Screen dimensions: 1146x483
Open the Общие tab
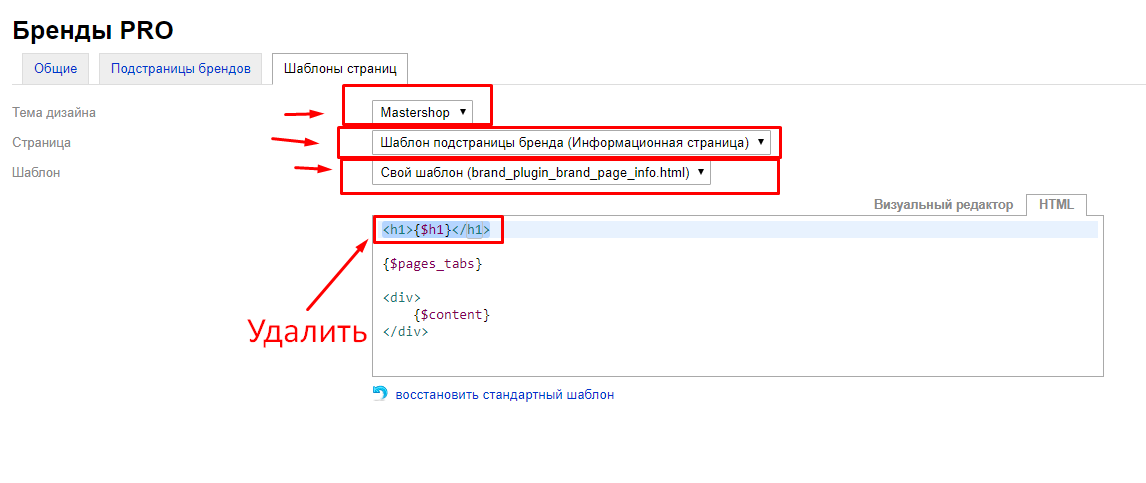(x=55, y=69)
